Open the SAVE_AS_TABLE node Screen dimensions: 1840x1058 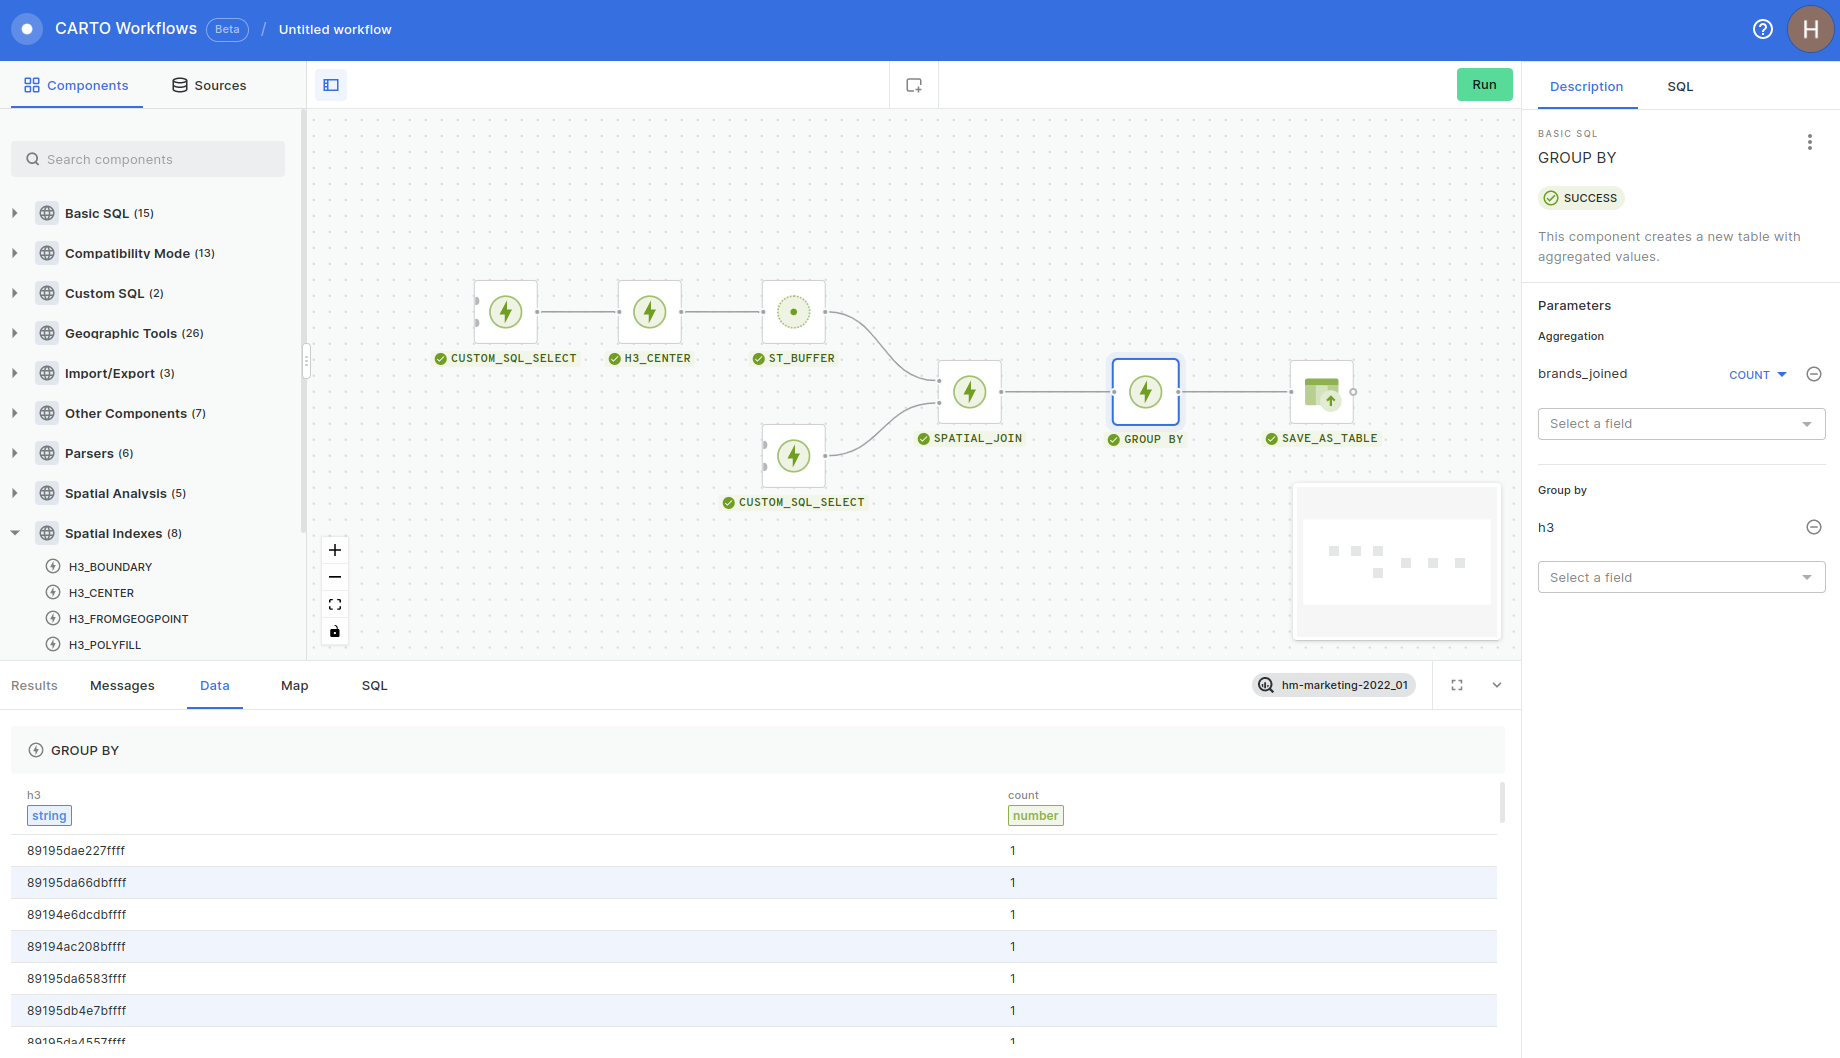[1321, 392]
